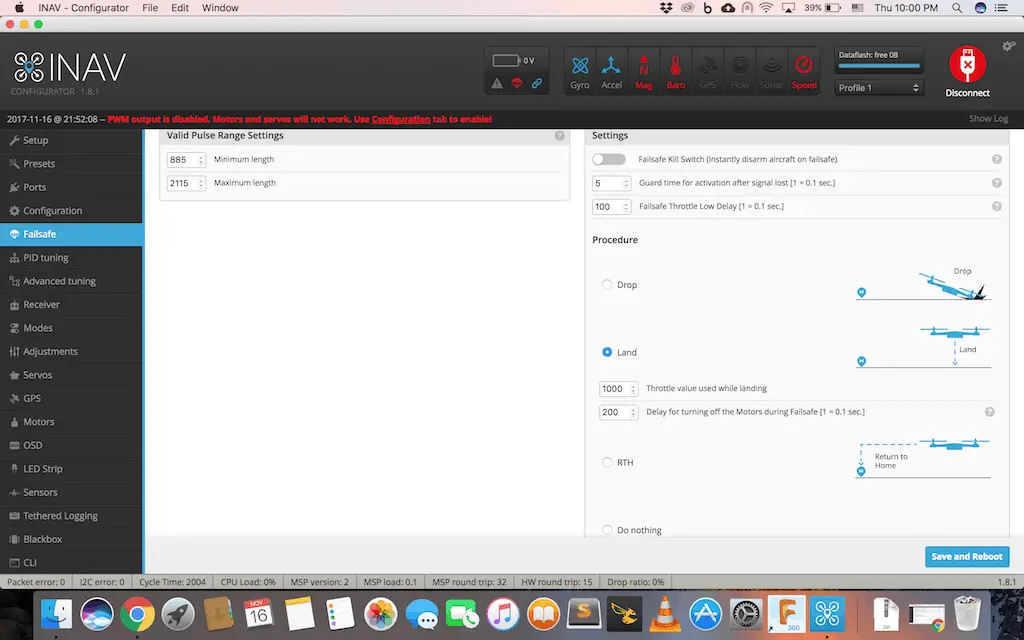Click the Minimum length input field

(x=186, y=160)
